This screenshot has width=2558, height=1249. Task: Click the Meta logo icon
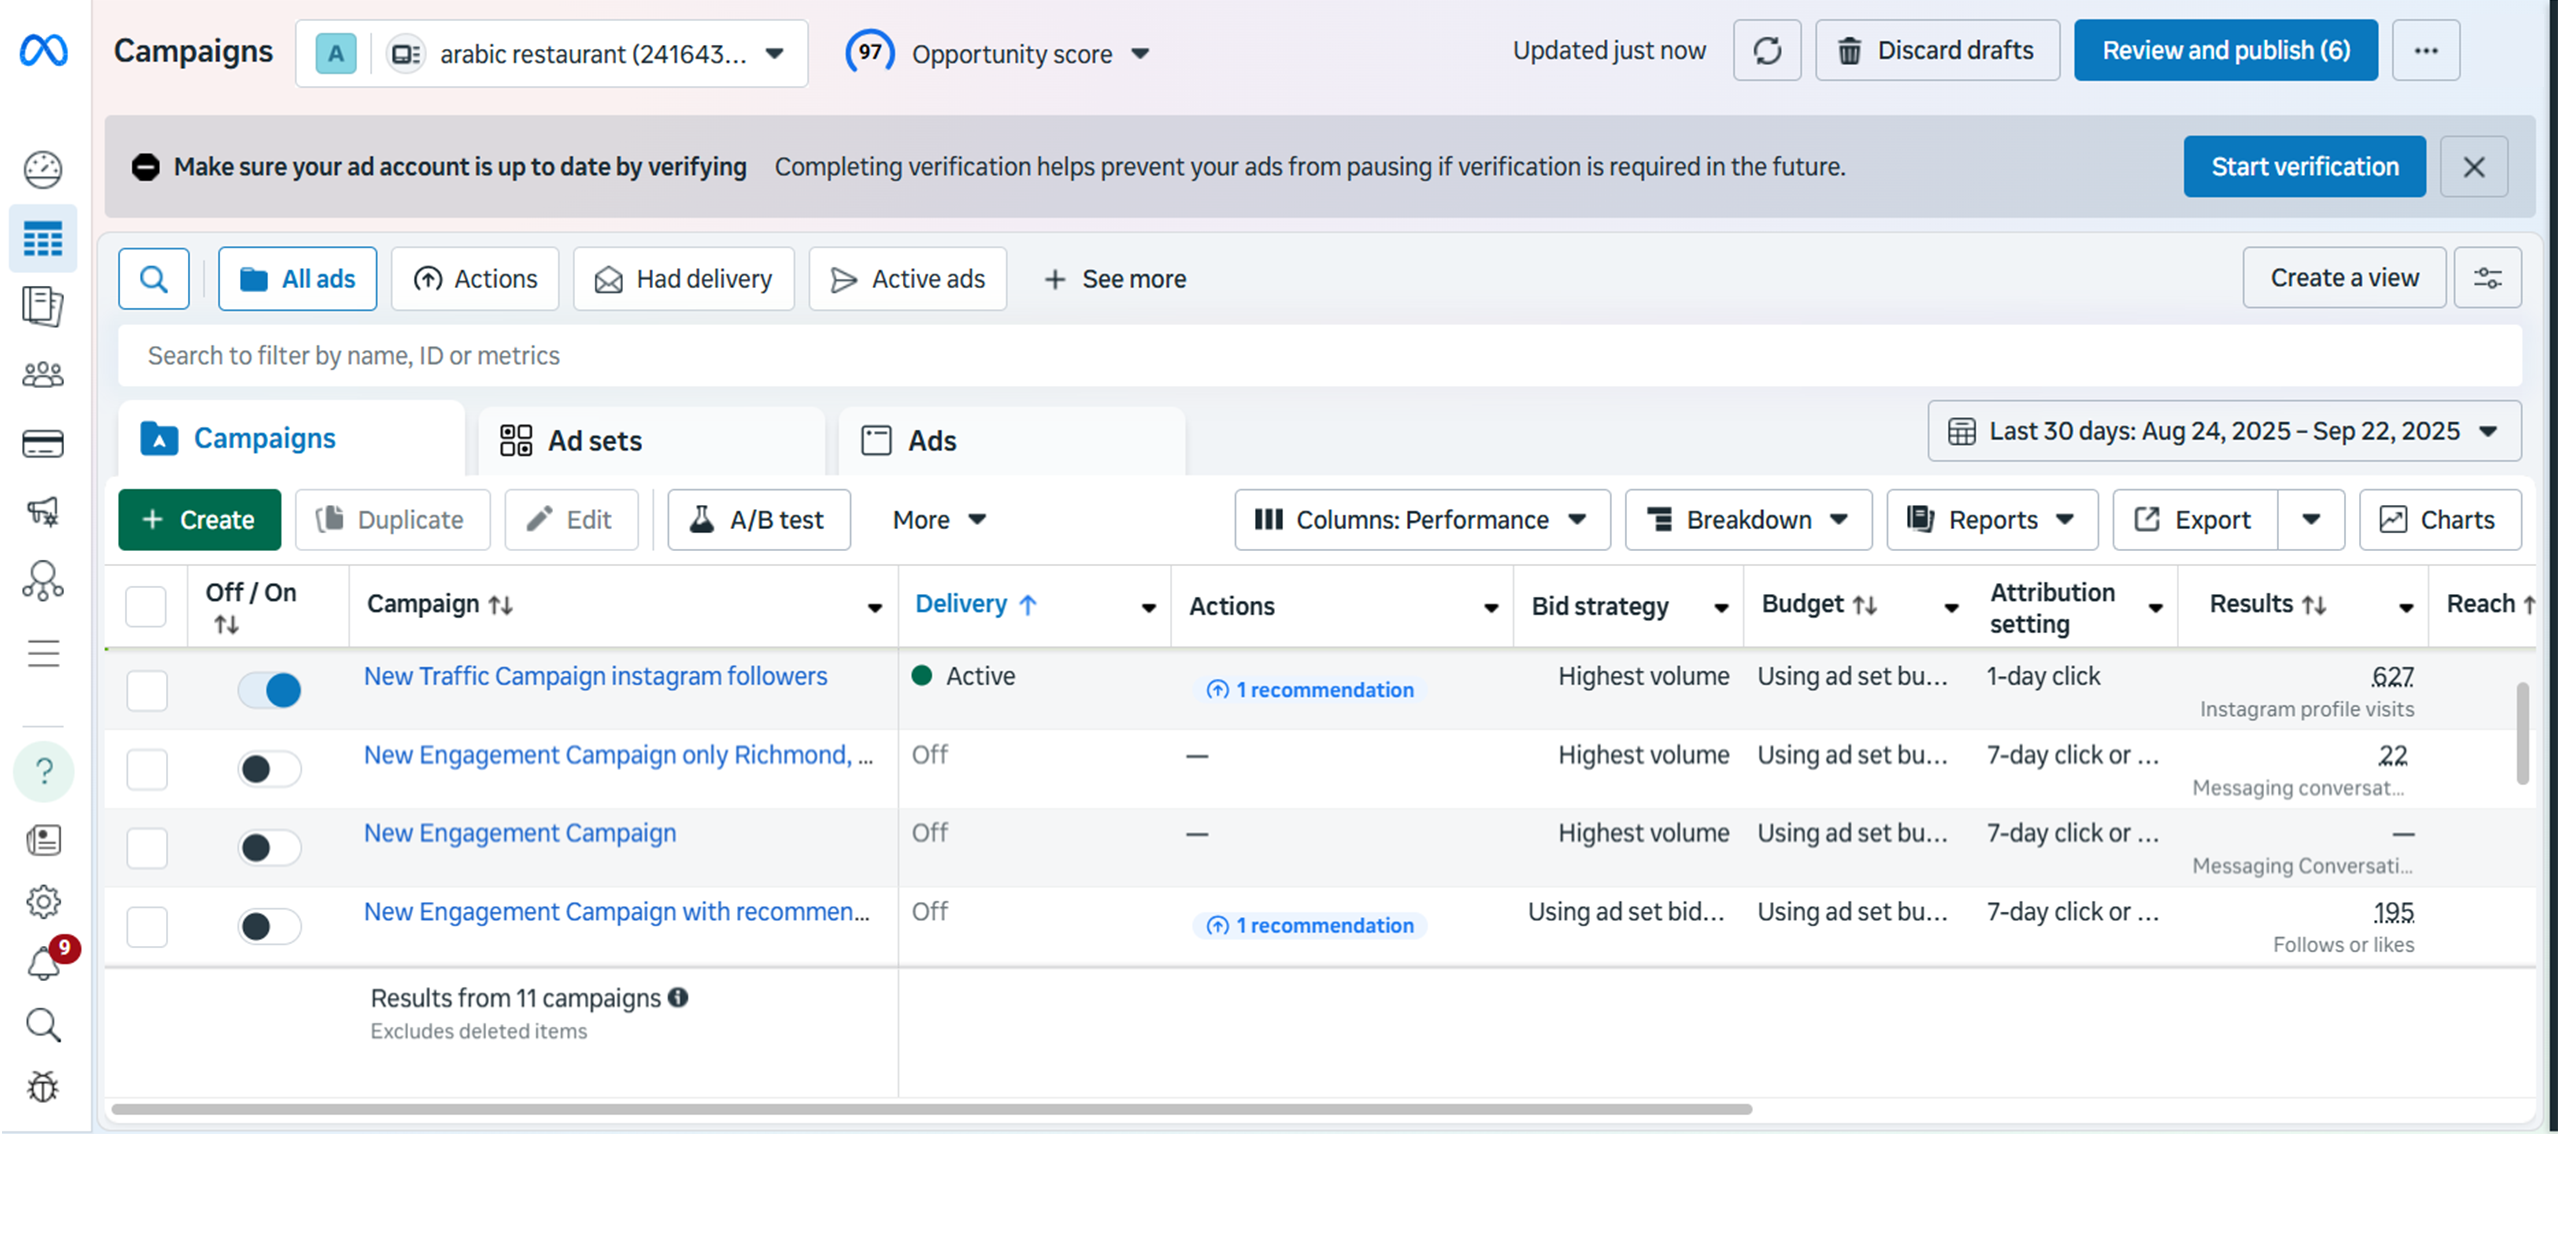click(x=43, y=50)
